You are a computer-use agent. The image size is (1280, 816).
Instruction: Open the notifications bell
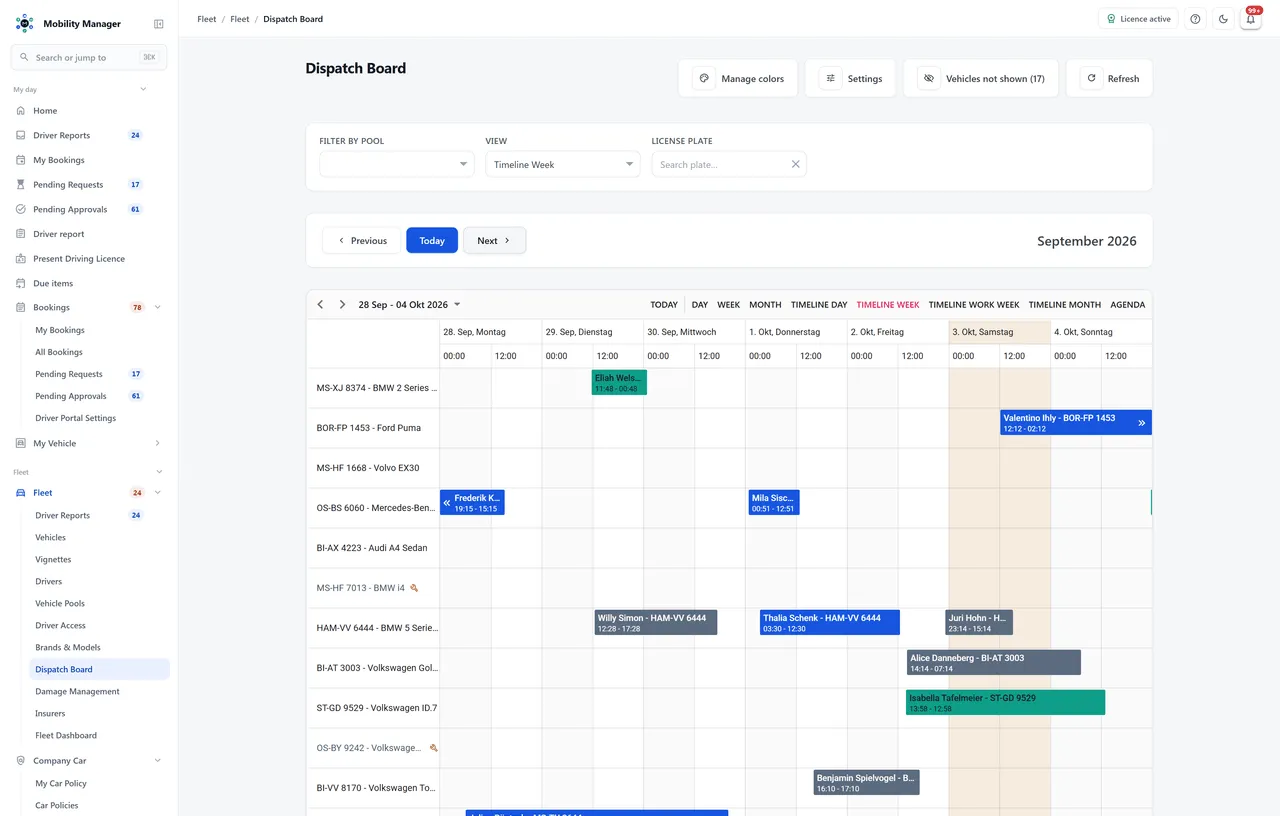1250,19
